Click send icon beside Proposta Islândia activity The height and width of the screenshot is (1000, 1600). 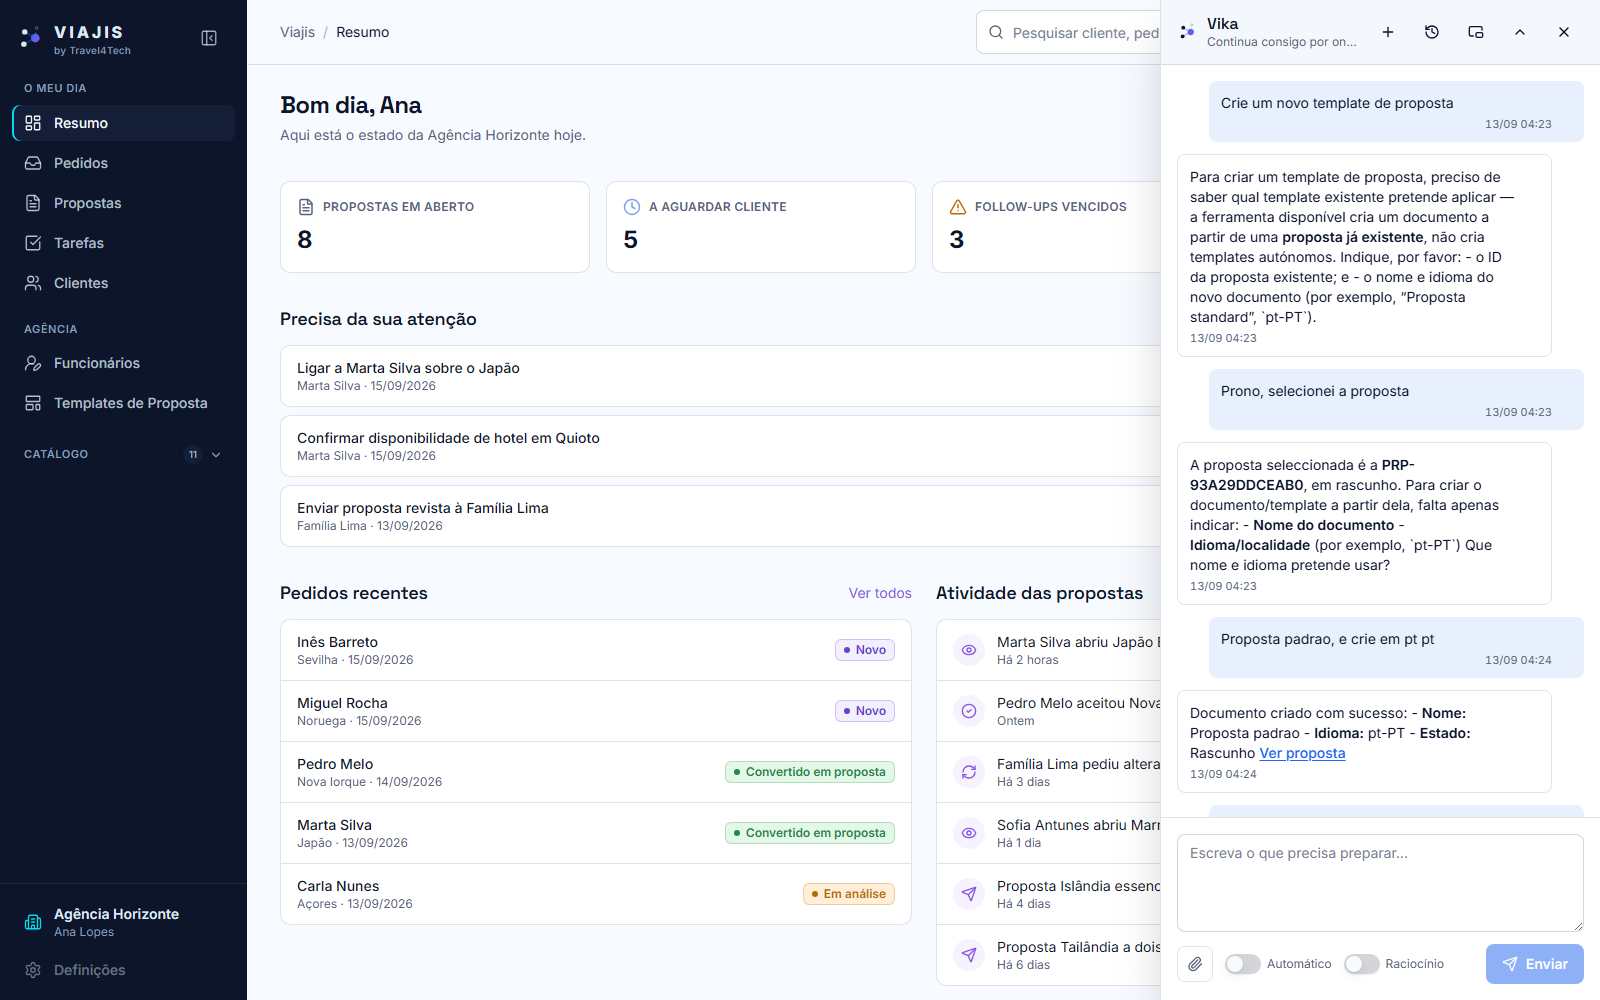tap(969, 894)
